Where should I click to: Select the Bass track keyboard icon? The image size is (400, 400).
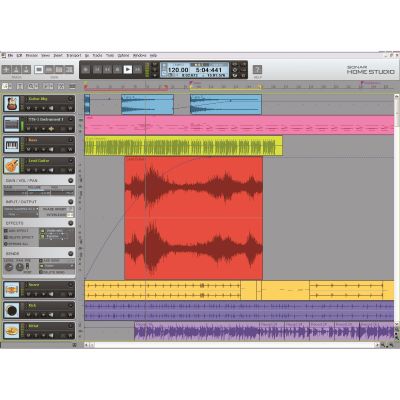click(12, 145)
